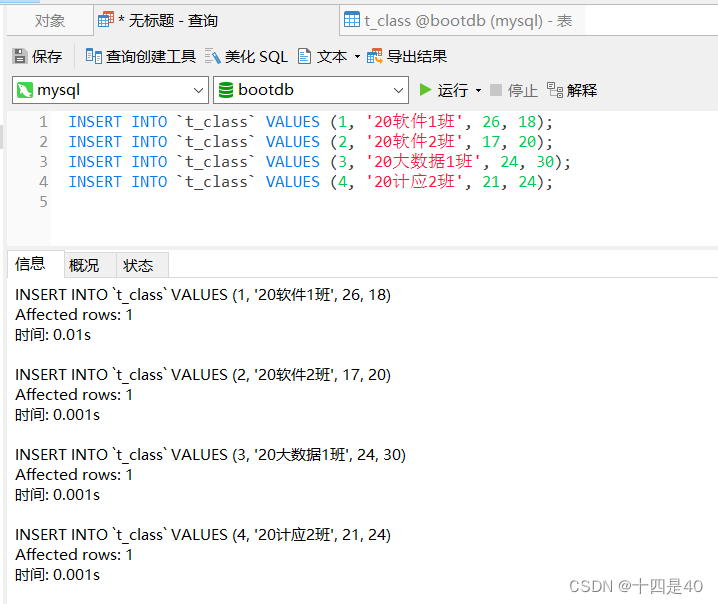This screenshot has height=604, width=718.
Task: Click `t_class` on editor line 4
Action: (217, 182)
